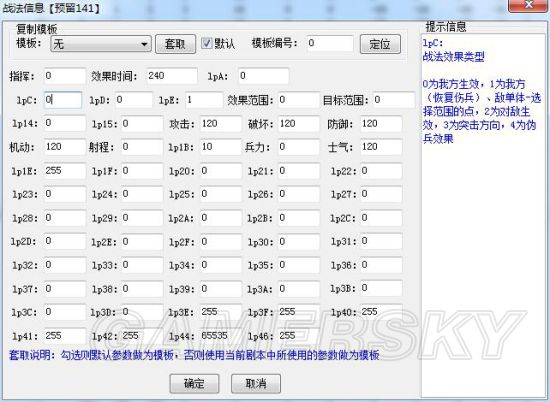
Task: Click the 套取说明 note text
Action: (x=194, y=355)
